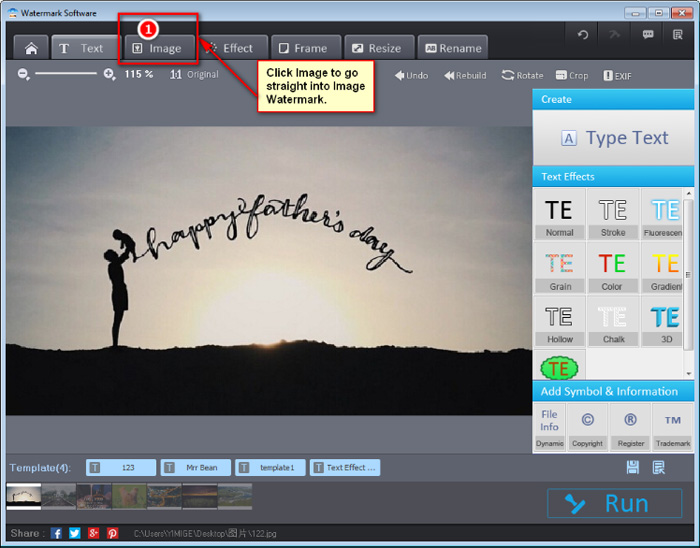700x548 pixels.
Task: Insert the Trademark symbol
Action: point(673,428)
